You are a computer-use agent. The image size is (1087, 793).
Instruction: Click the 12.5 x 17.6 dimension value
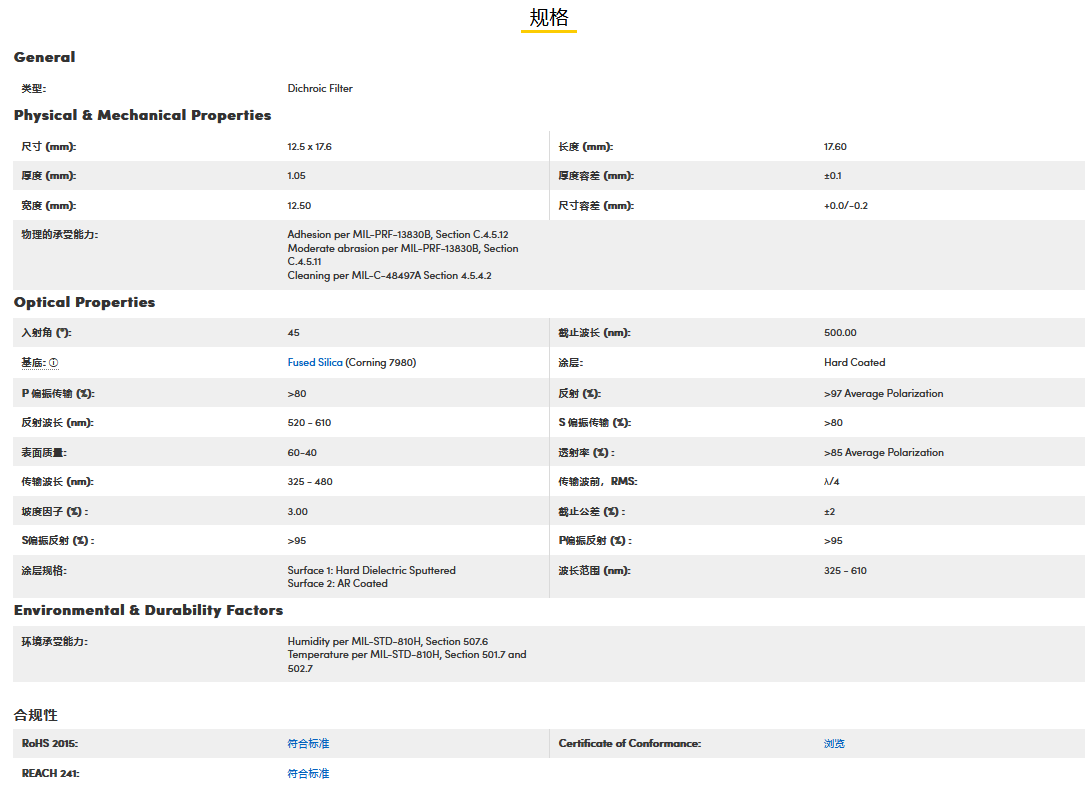pyautogui.click(x=309, y=147)
